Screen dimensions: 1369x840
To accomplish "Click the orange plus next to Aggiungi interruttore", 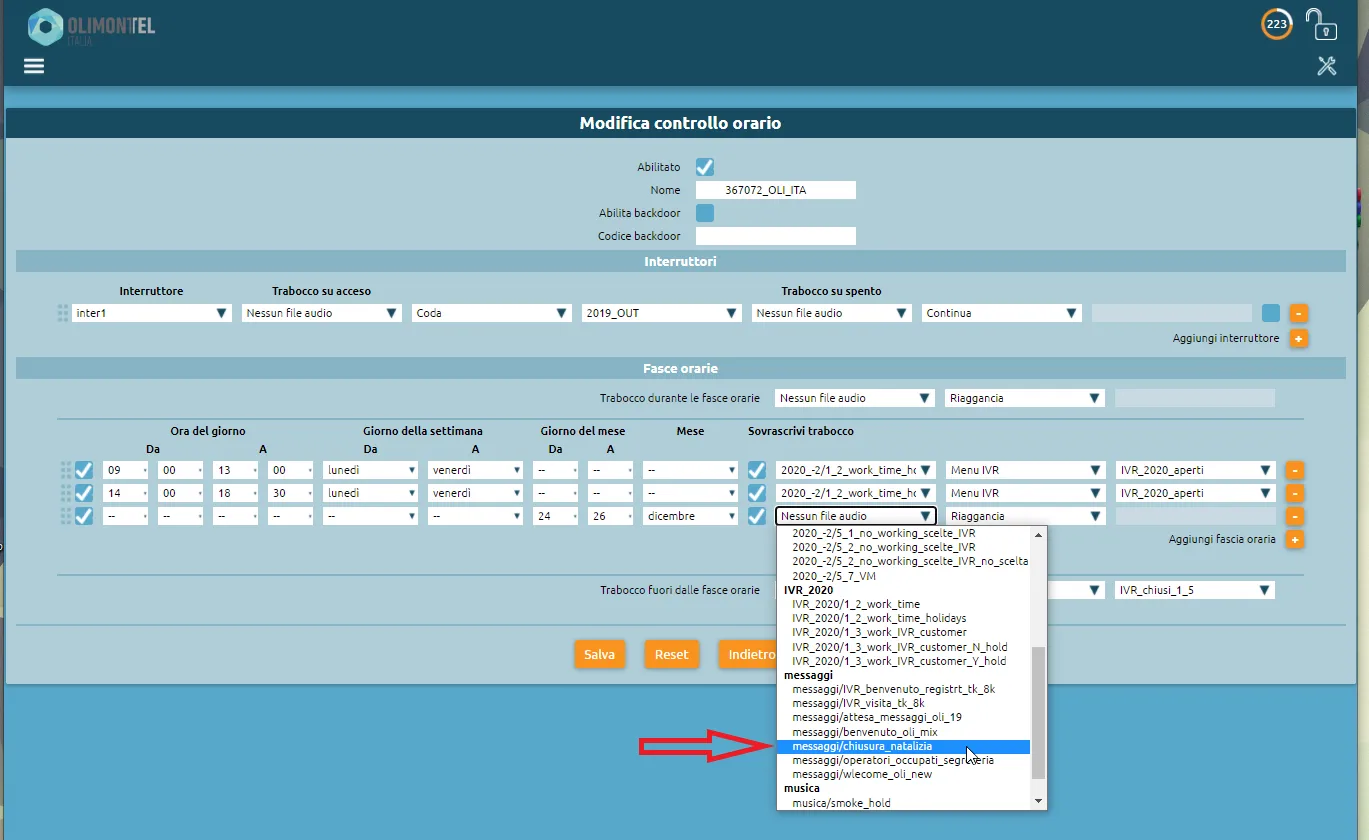I will point(1298,339).
